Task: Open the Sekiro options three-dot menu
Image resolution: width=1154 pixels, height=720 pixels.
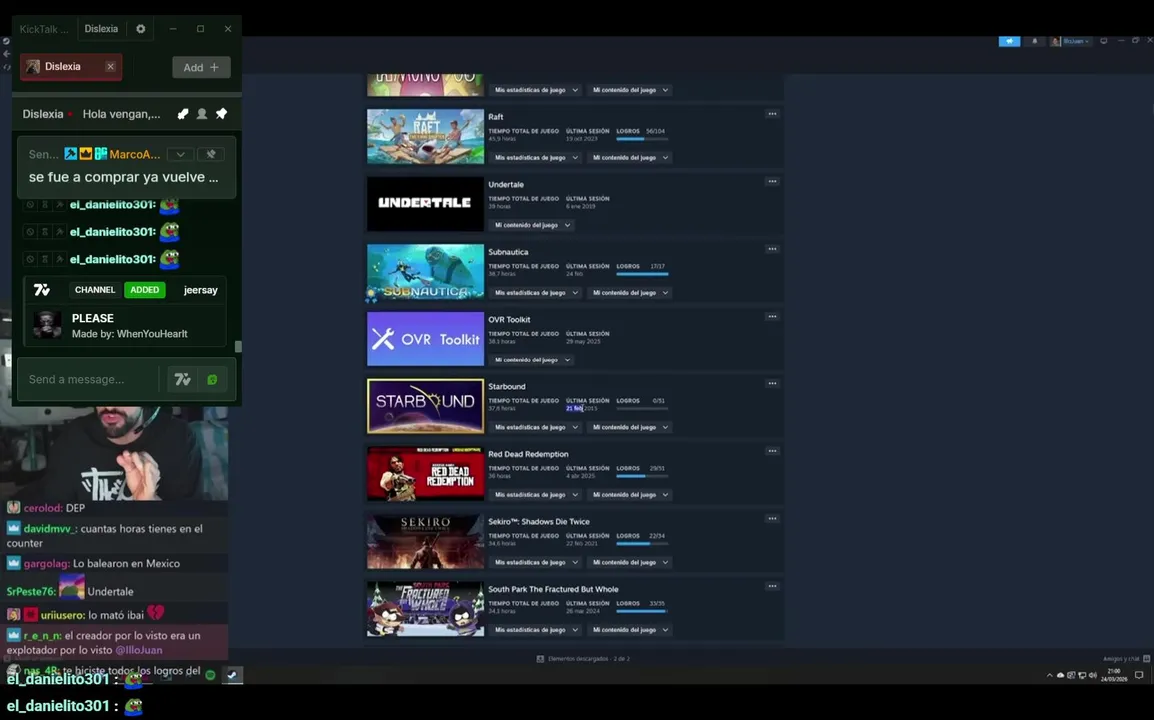Action: pyautogui.click(x=772, y=519)
